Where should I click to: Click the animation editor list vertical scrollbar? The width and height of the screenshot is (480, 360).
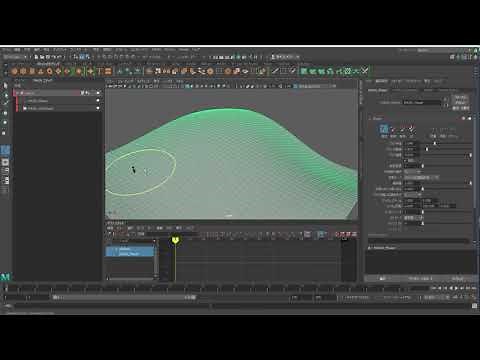tap(156, 258)
